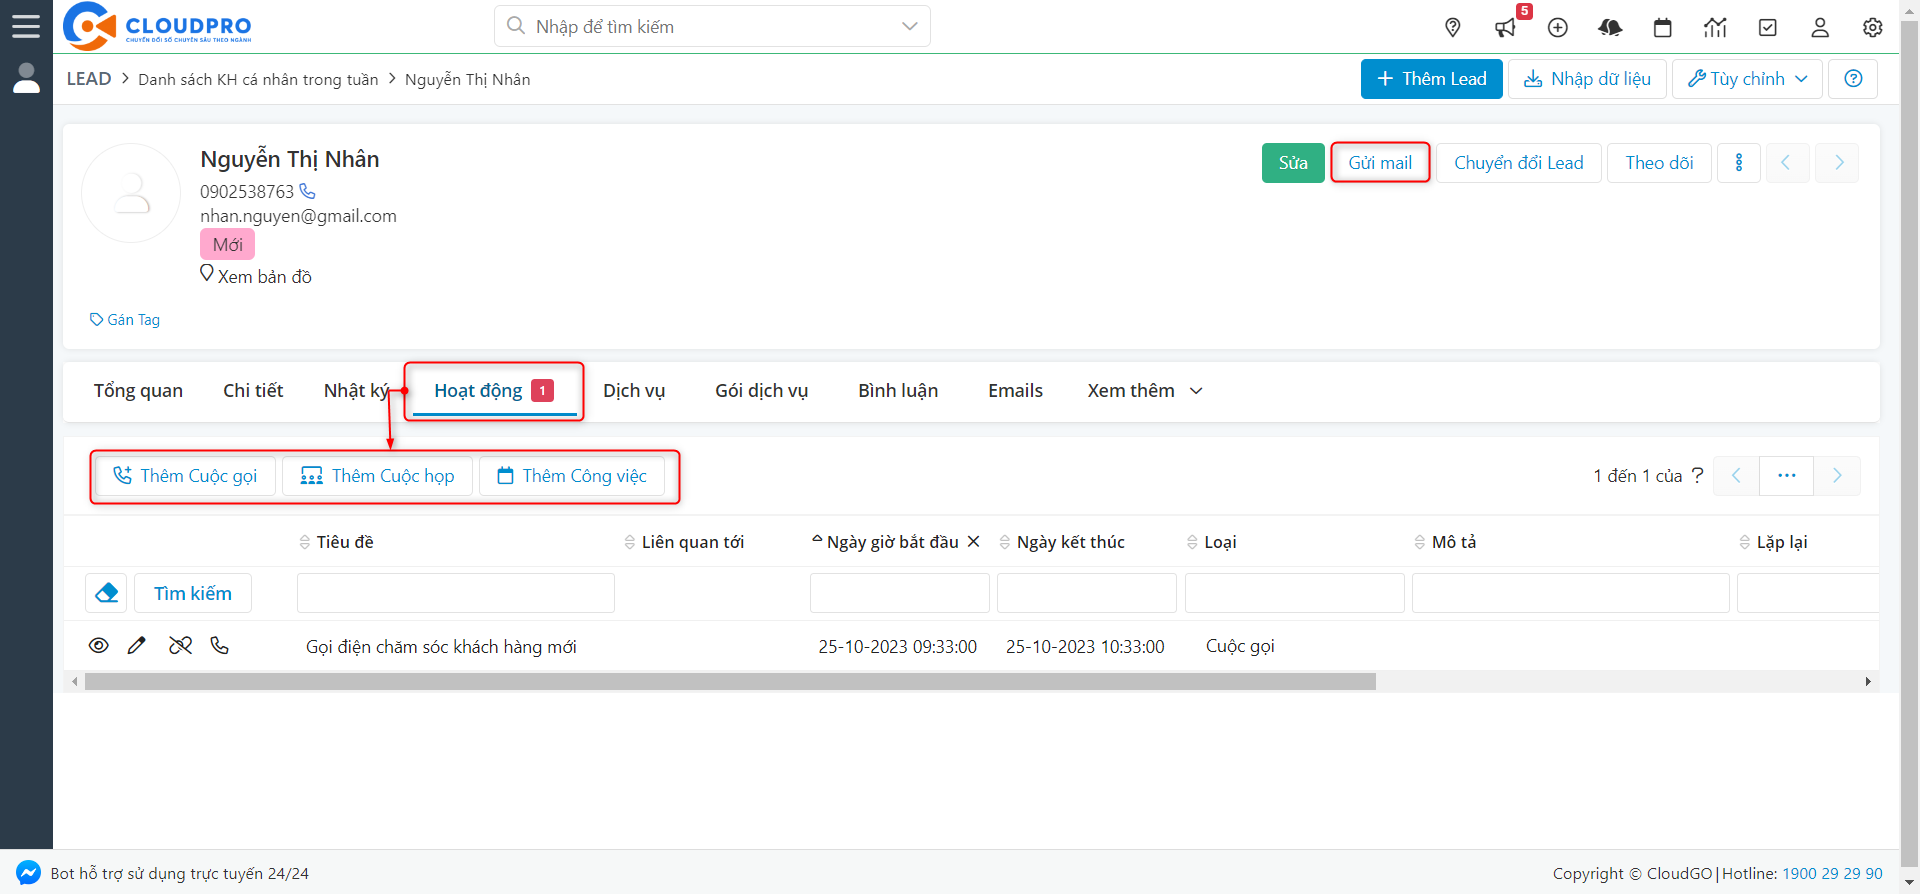The width and height of the screenshot is (1920, 894).
Task: Click the phone icon in activity row
Action: point(220,646)
